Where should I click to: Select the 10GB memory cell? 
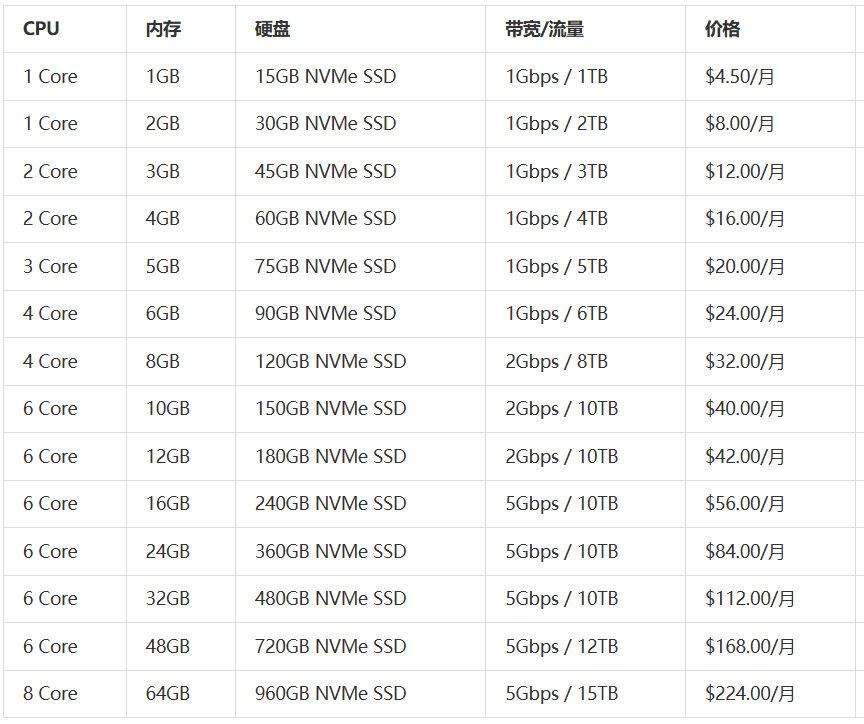(x=168, y=409)
